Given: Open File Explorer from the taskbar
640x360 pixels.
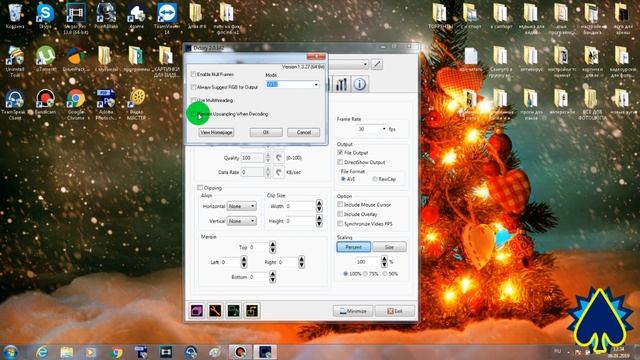Looking at the screenshot, I should tap(67, 352).
